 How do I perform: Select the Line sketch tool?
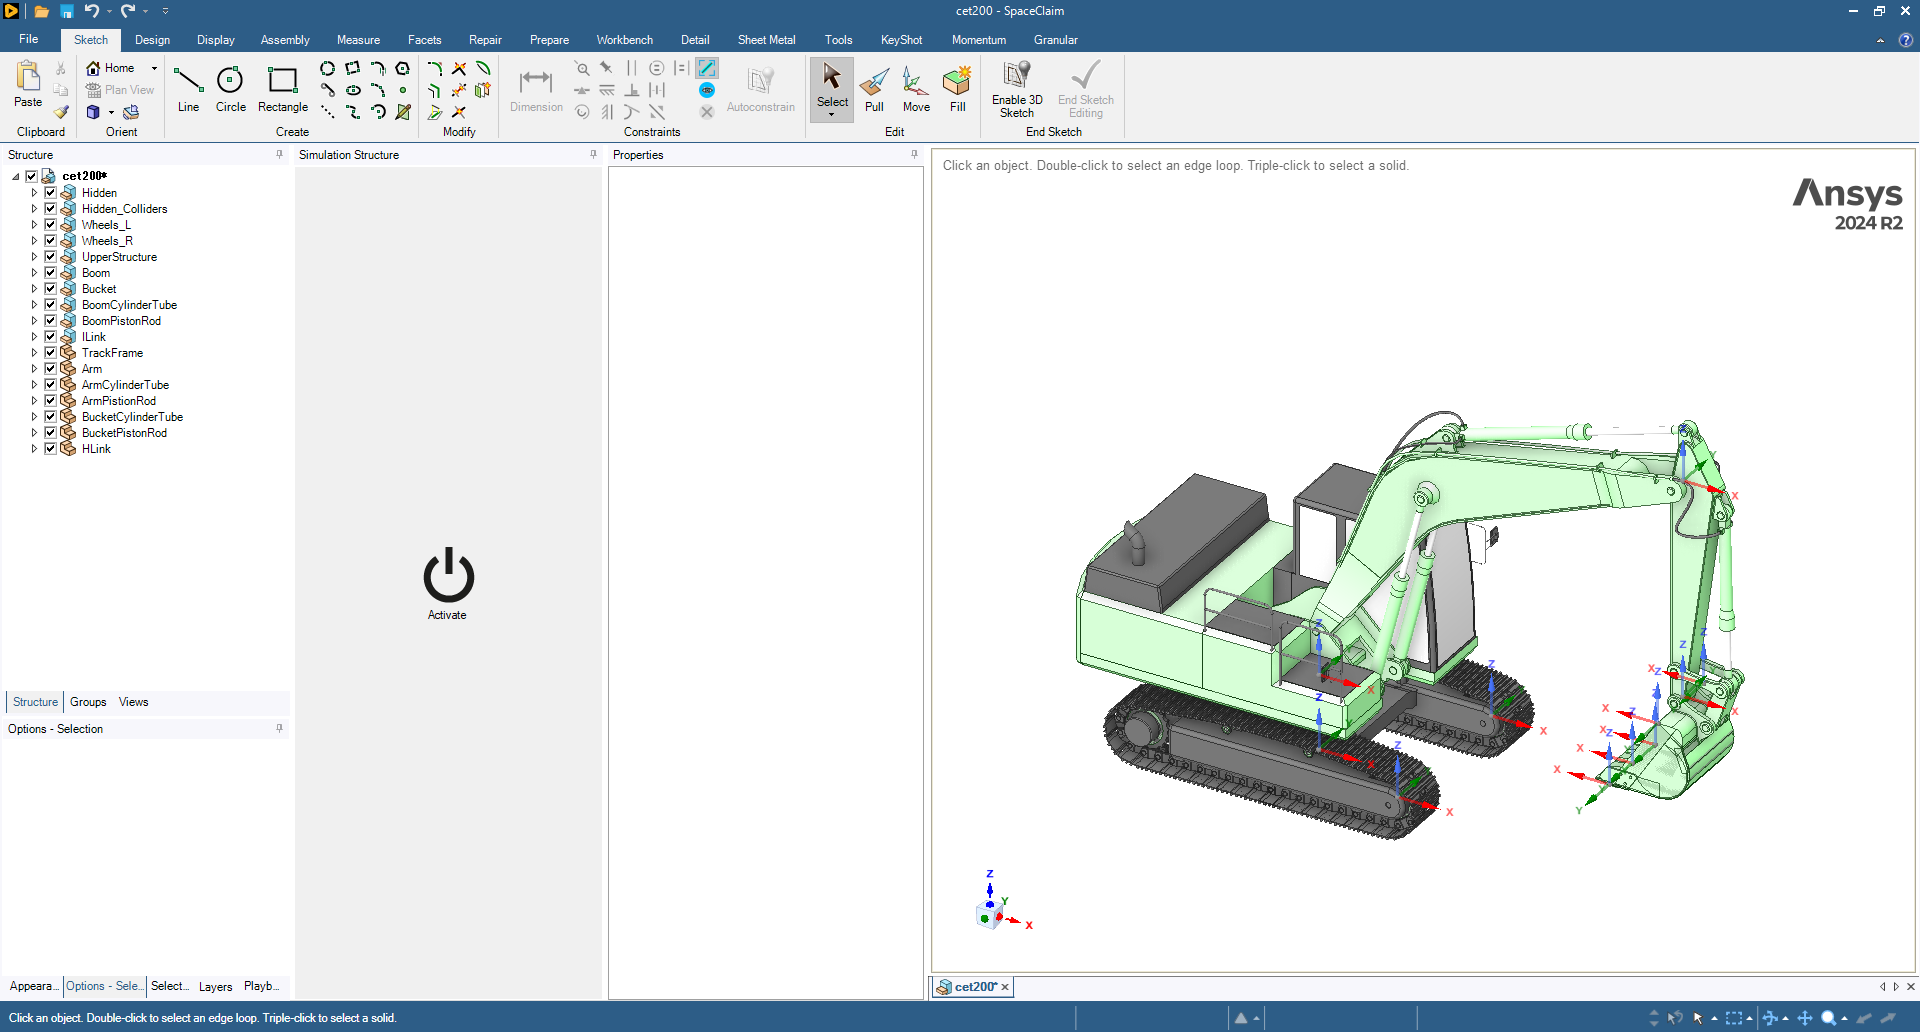tap(188, 88)
